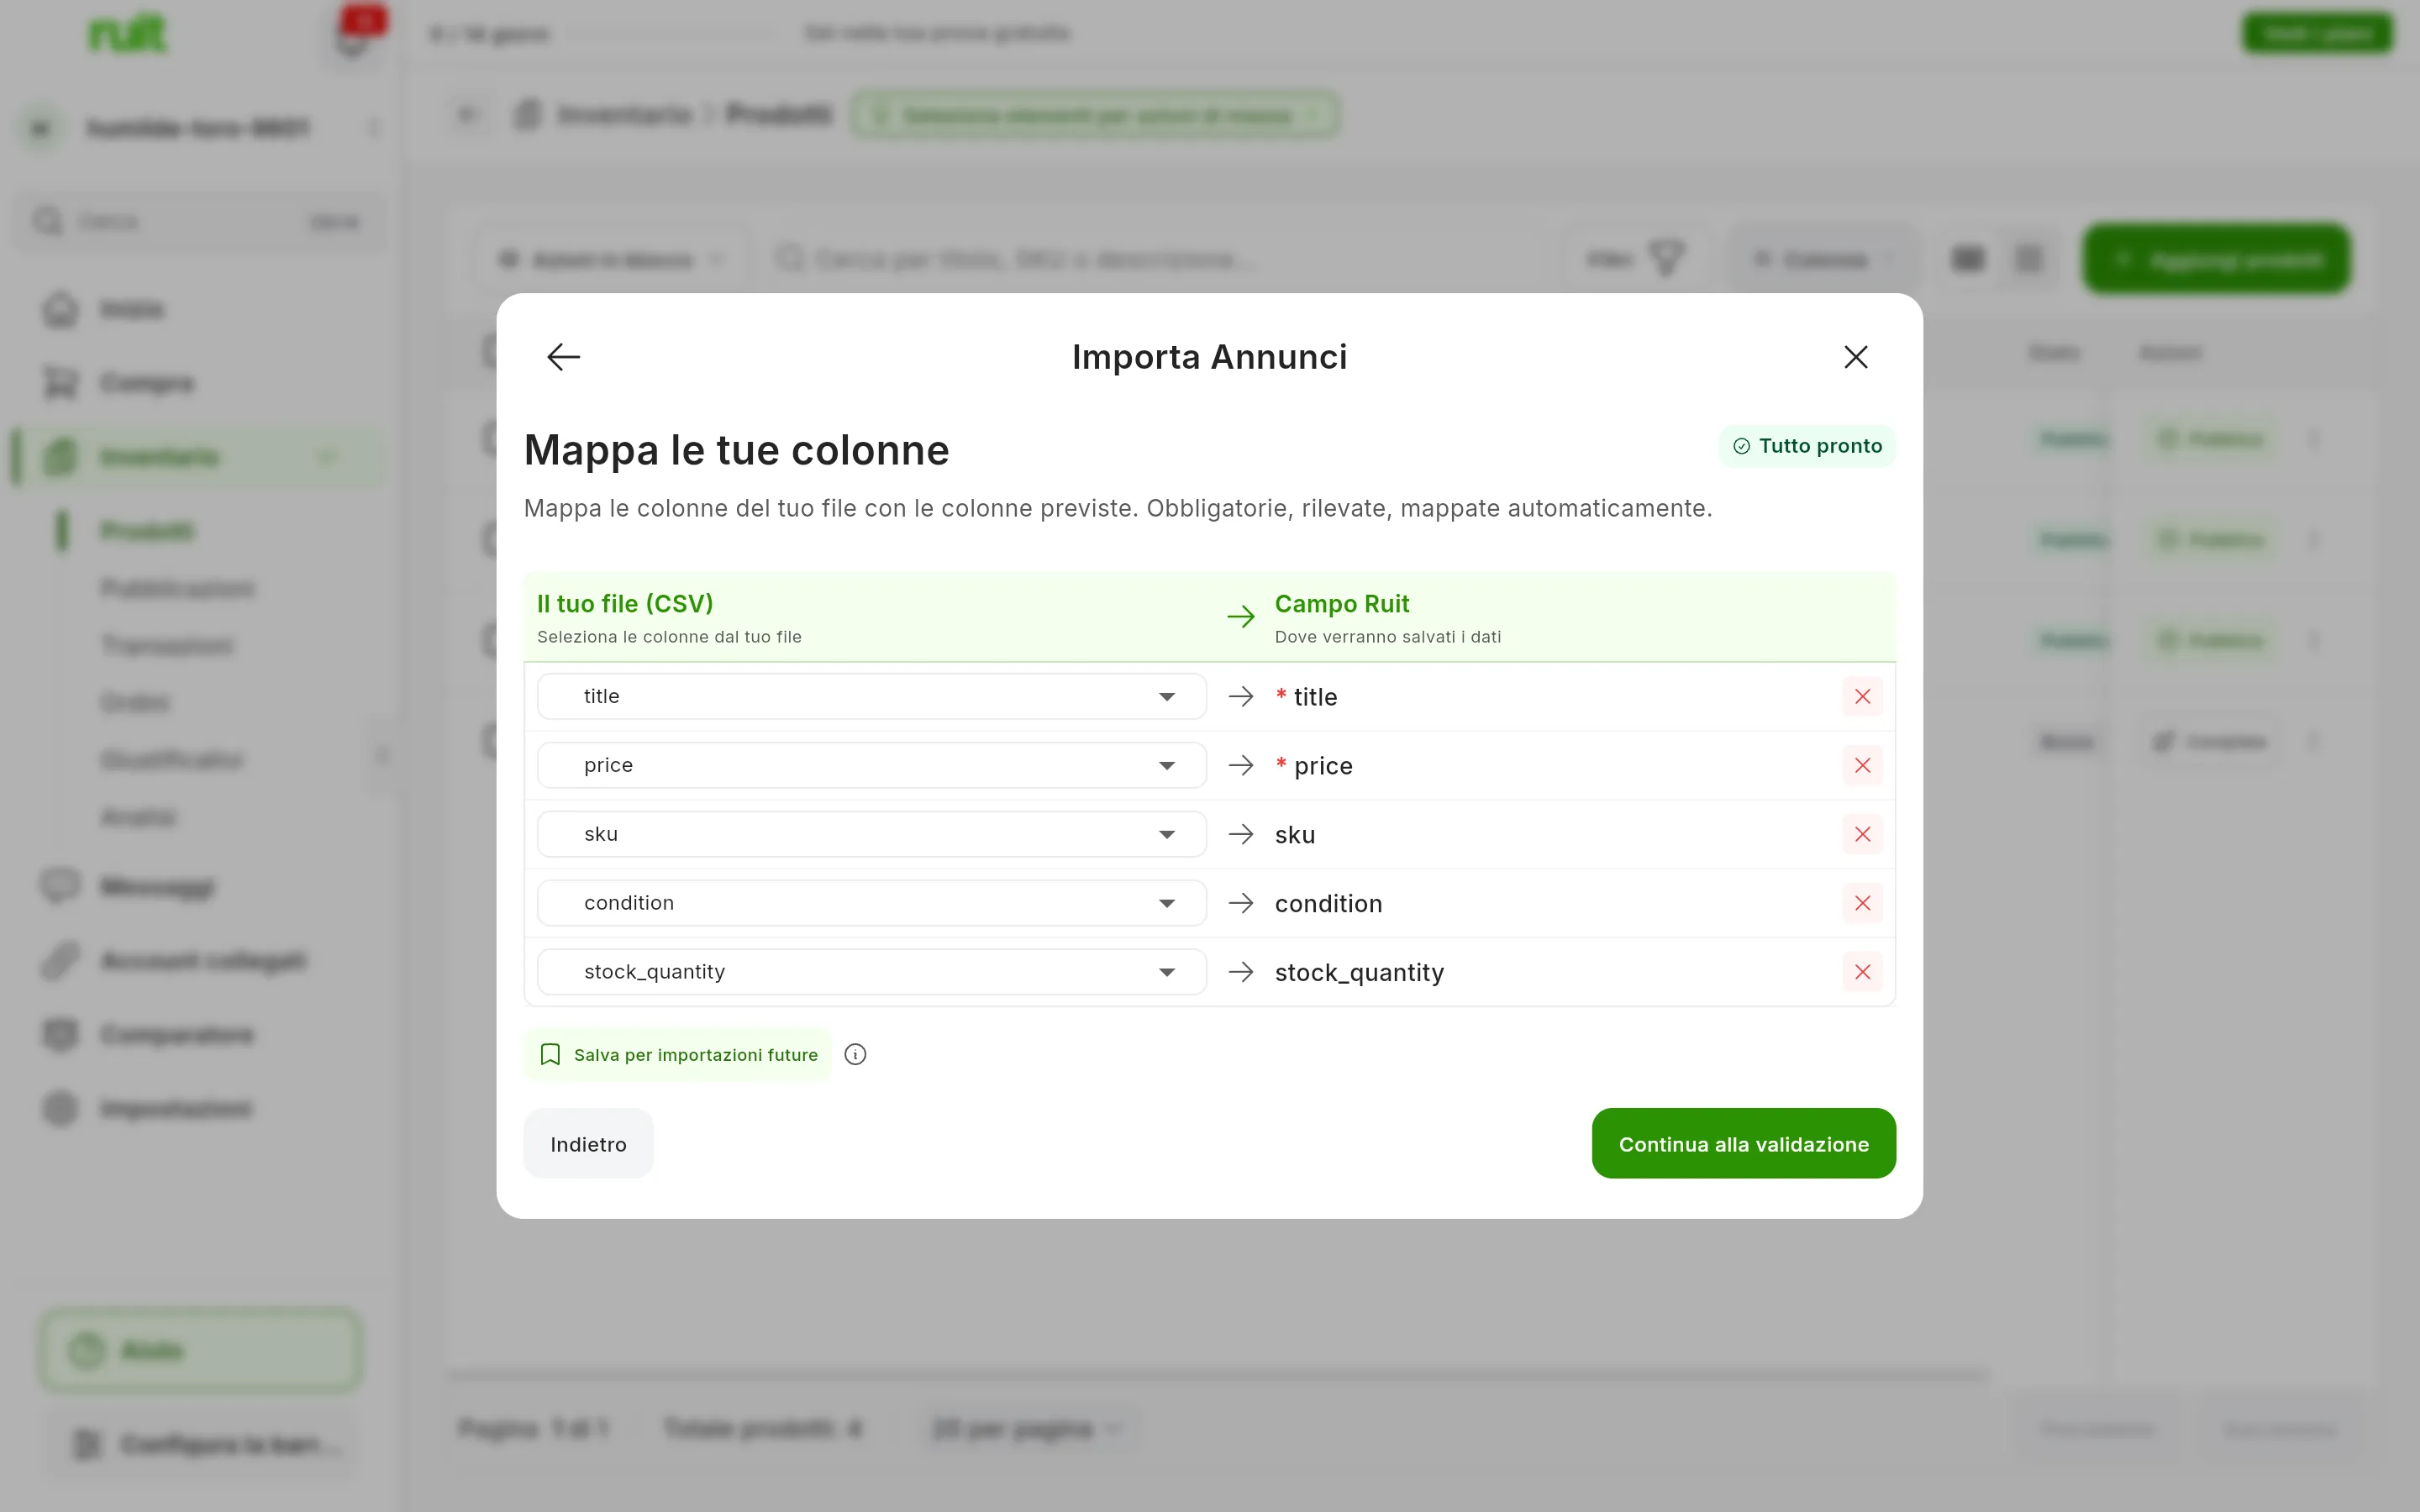Remove the title field mapping
This screenshot has width=2420, height=1512.
1862,696
